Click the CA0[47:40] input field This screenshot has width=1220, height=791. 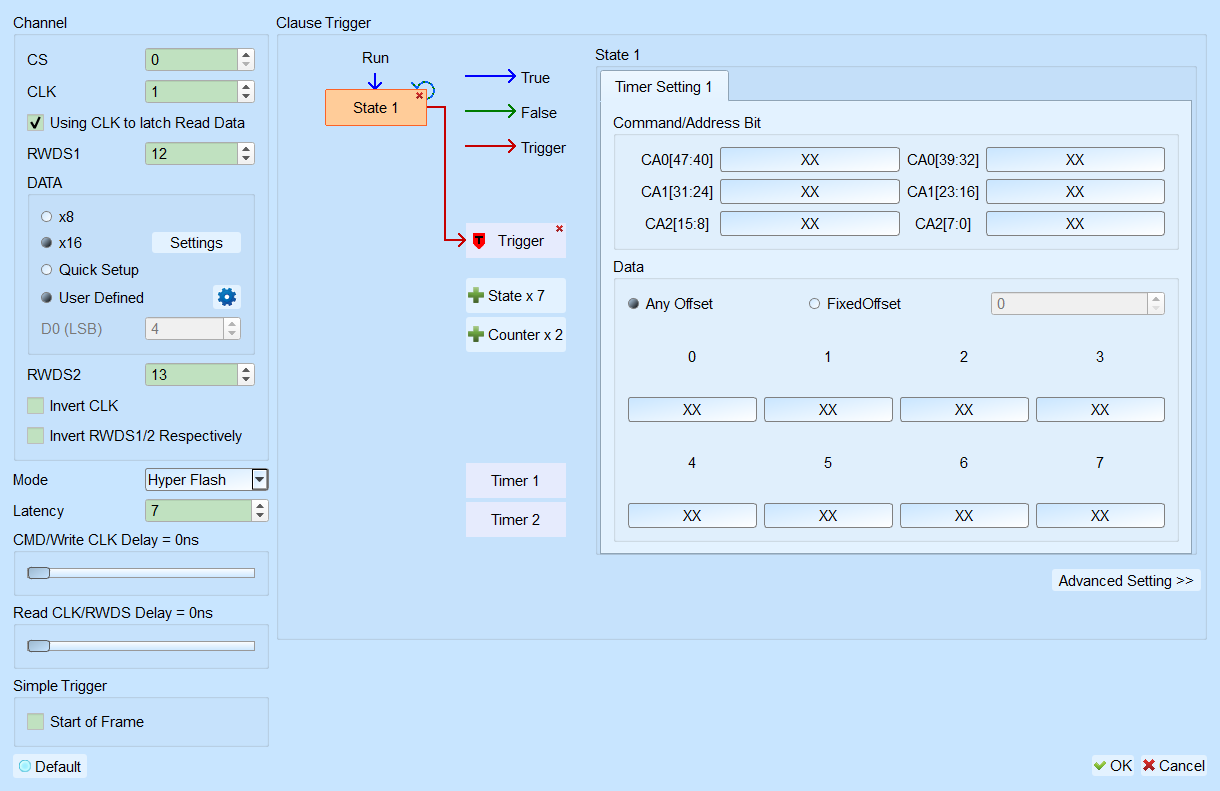pyautogui.click(x=810, y=160)
